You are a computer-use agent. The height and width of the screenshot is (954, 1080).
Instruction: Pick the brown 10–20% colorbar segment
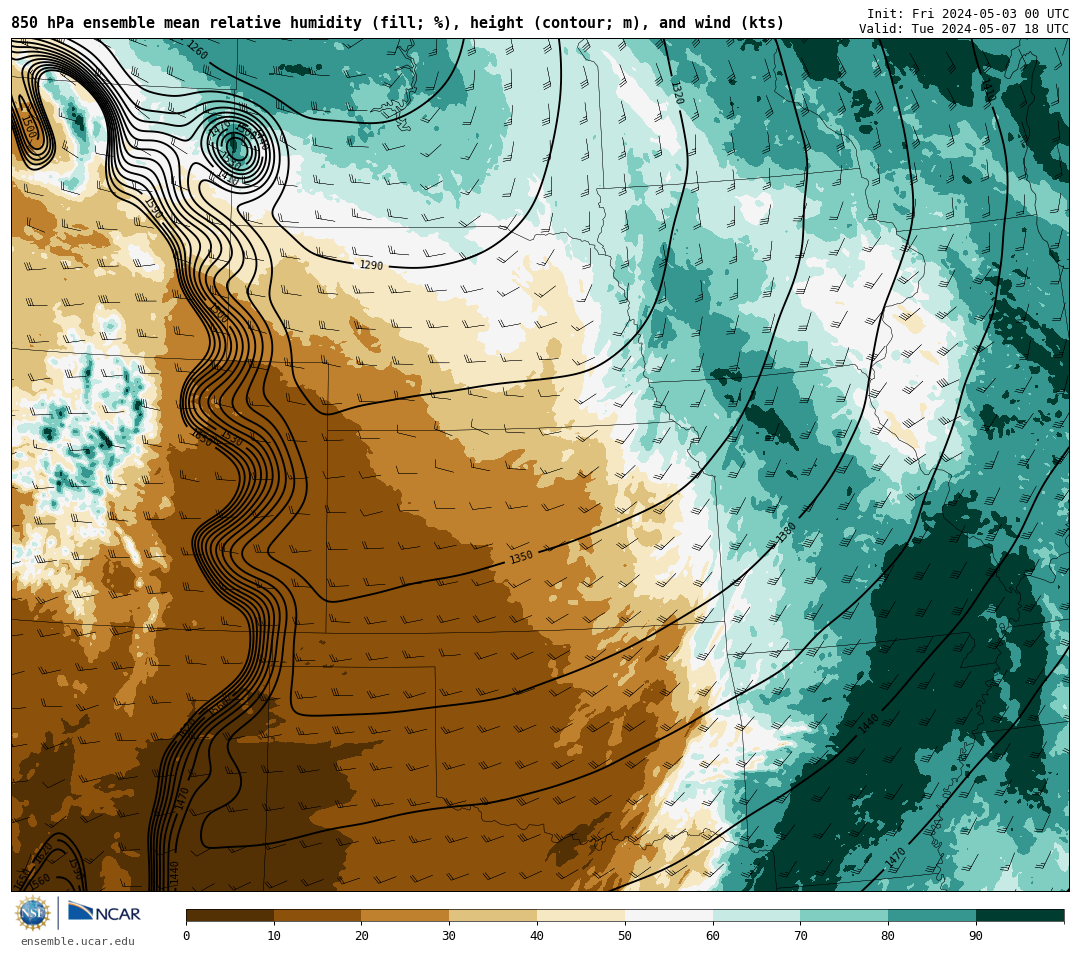click(318, 915)
